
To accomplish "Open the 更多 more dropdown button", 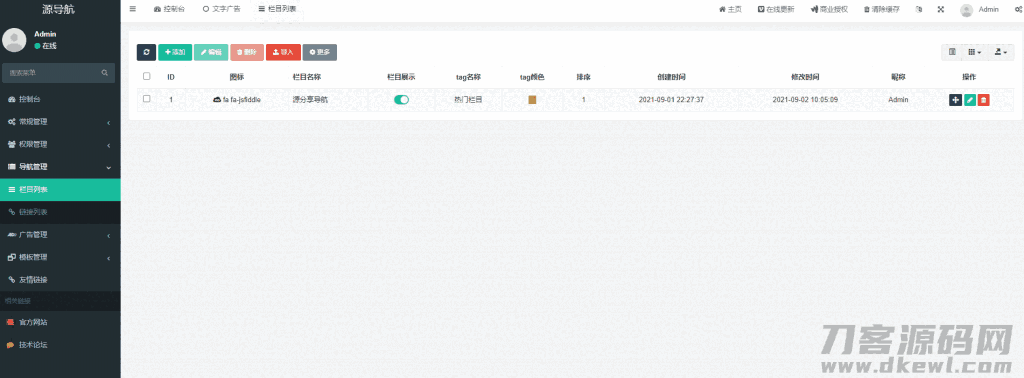I will click(x=319, y=52).
